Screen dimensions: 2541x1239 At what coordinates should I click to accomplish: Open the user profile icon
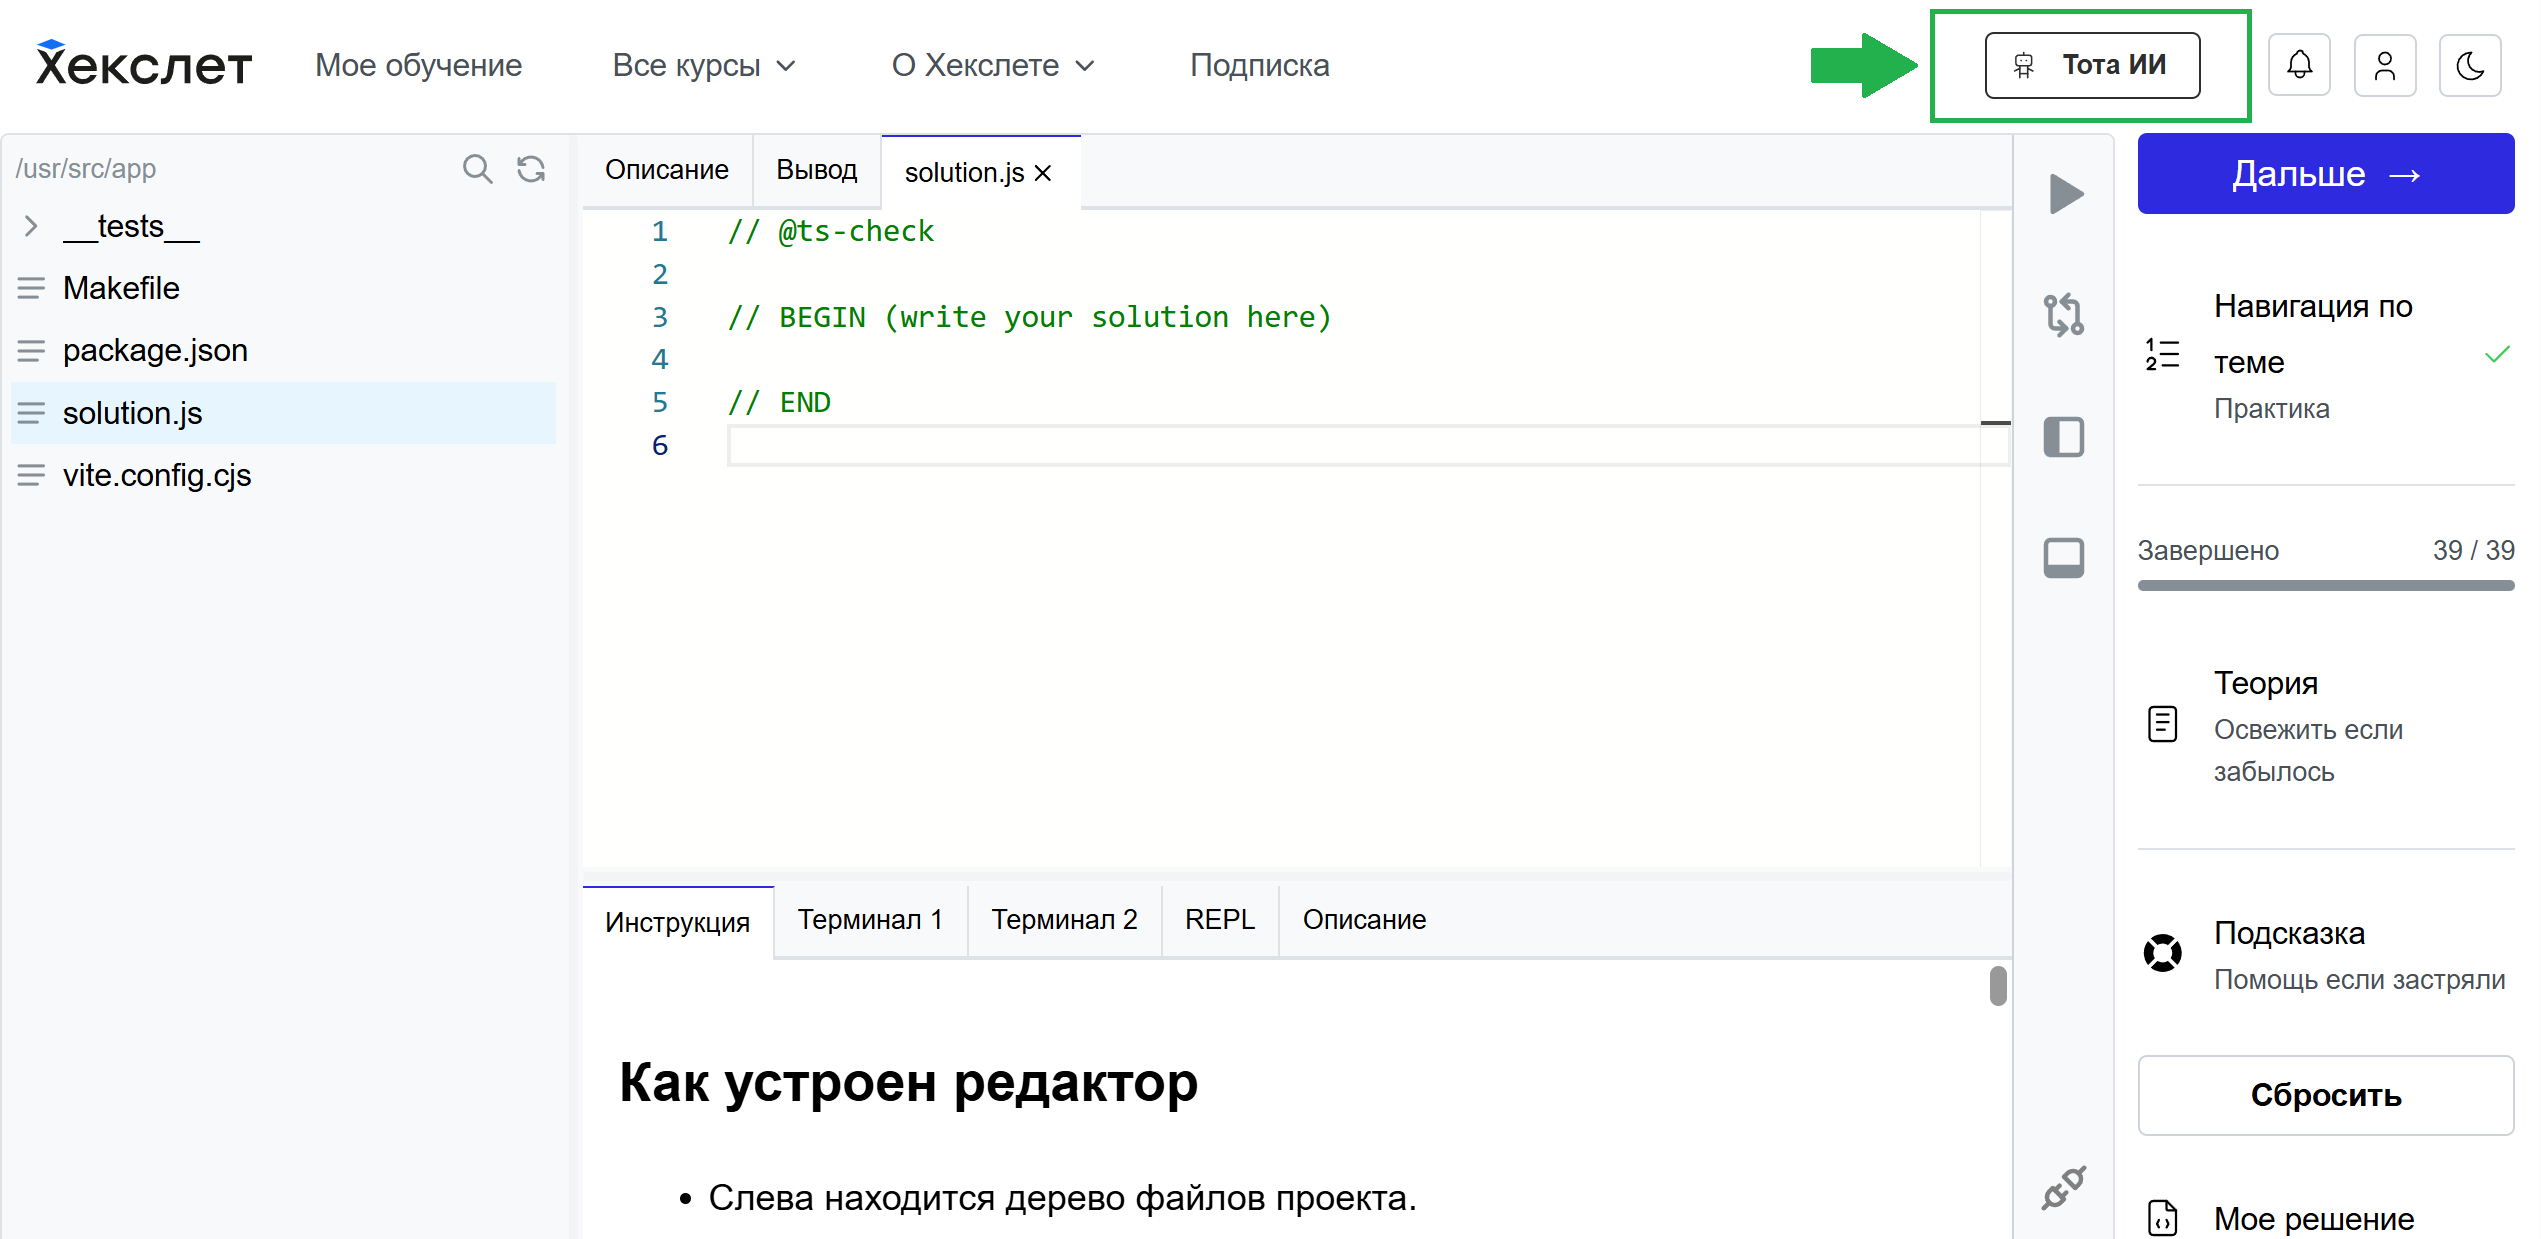(2384, 66)
